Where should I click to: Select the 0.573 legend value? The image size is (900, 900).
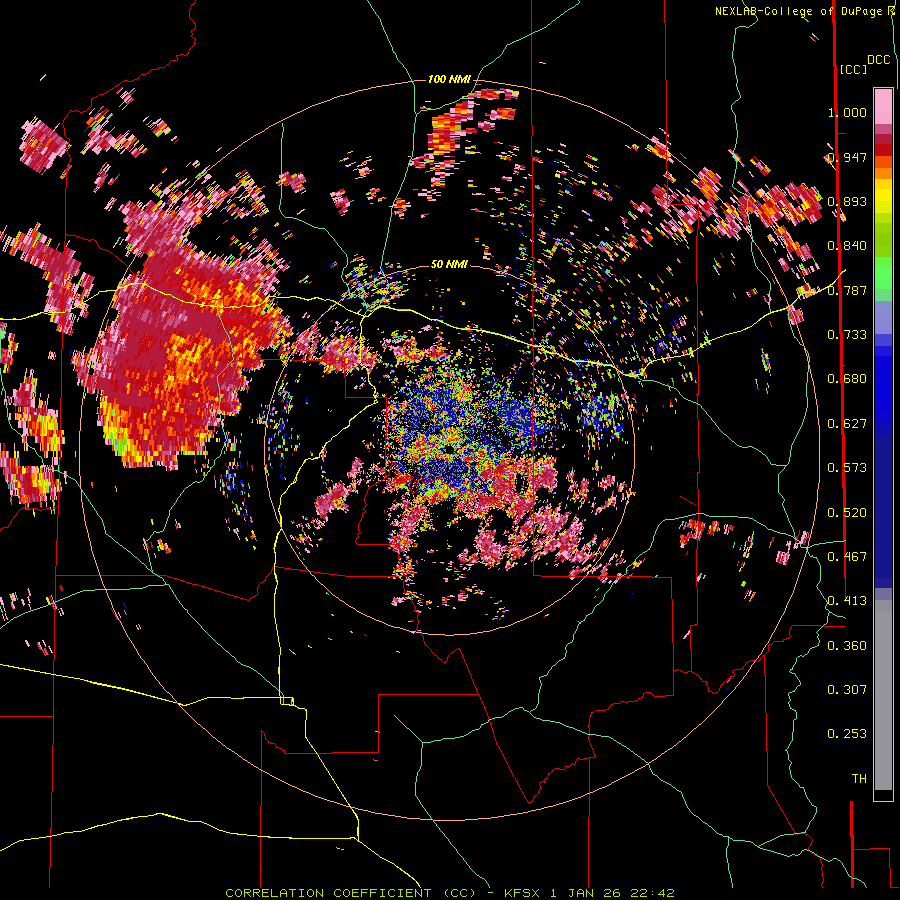[x=847, y=468]
